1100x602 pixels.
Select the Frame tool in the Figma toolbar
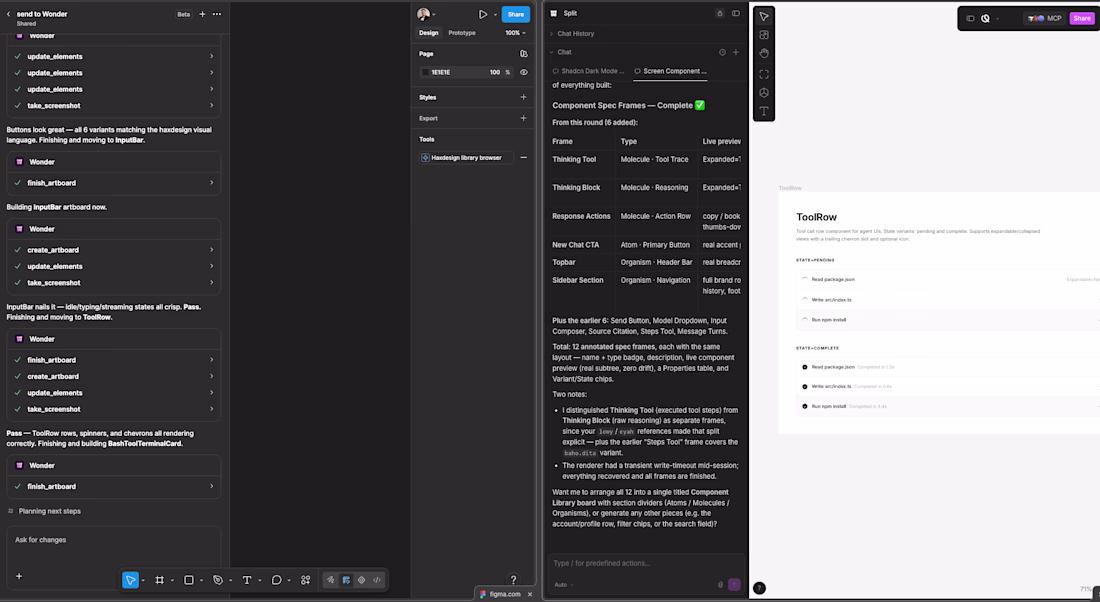click(x=159, y=580)
